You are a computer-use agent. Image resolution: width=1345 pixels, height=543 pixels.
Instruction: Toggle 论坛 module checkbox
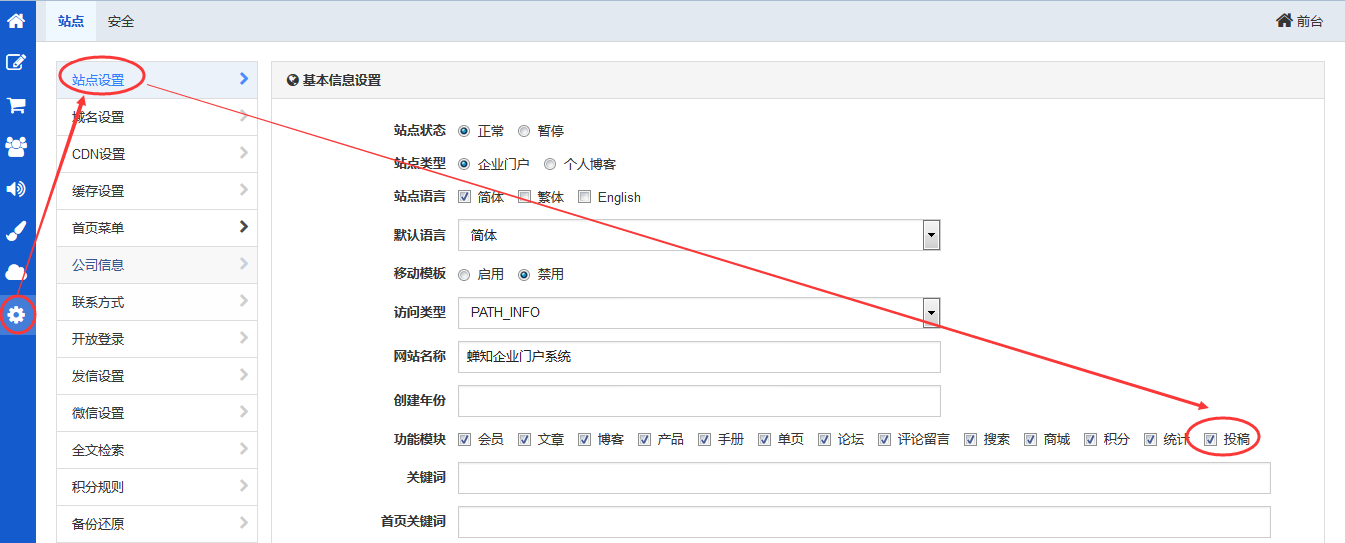pyautogui.click(x=824, y=439)
